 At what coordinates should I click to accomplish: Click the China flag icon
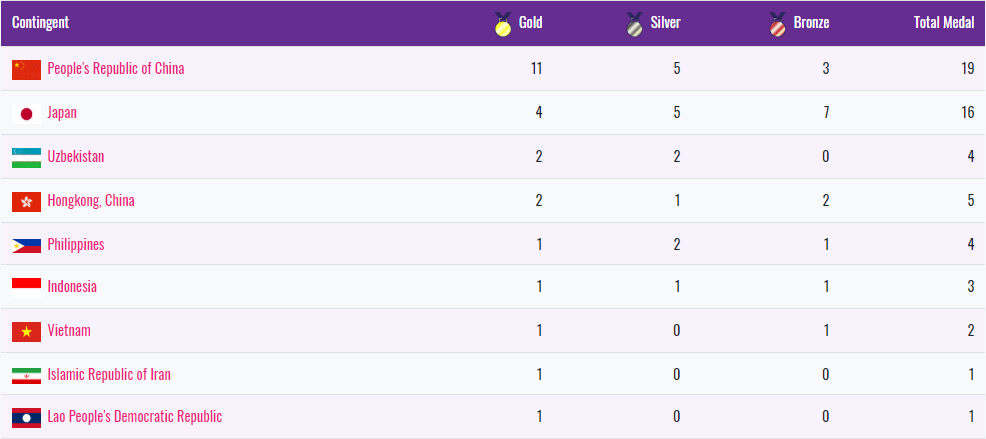coord(27,69)
